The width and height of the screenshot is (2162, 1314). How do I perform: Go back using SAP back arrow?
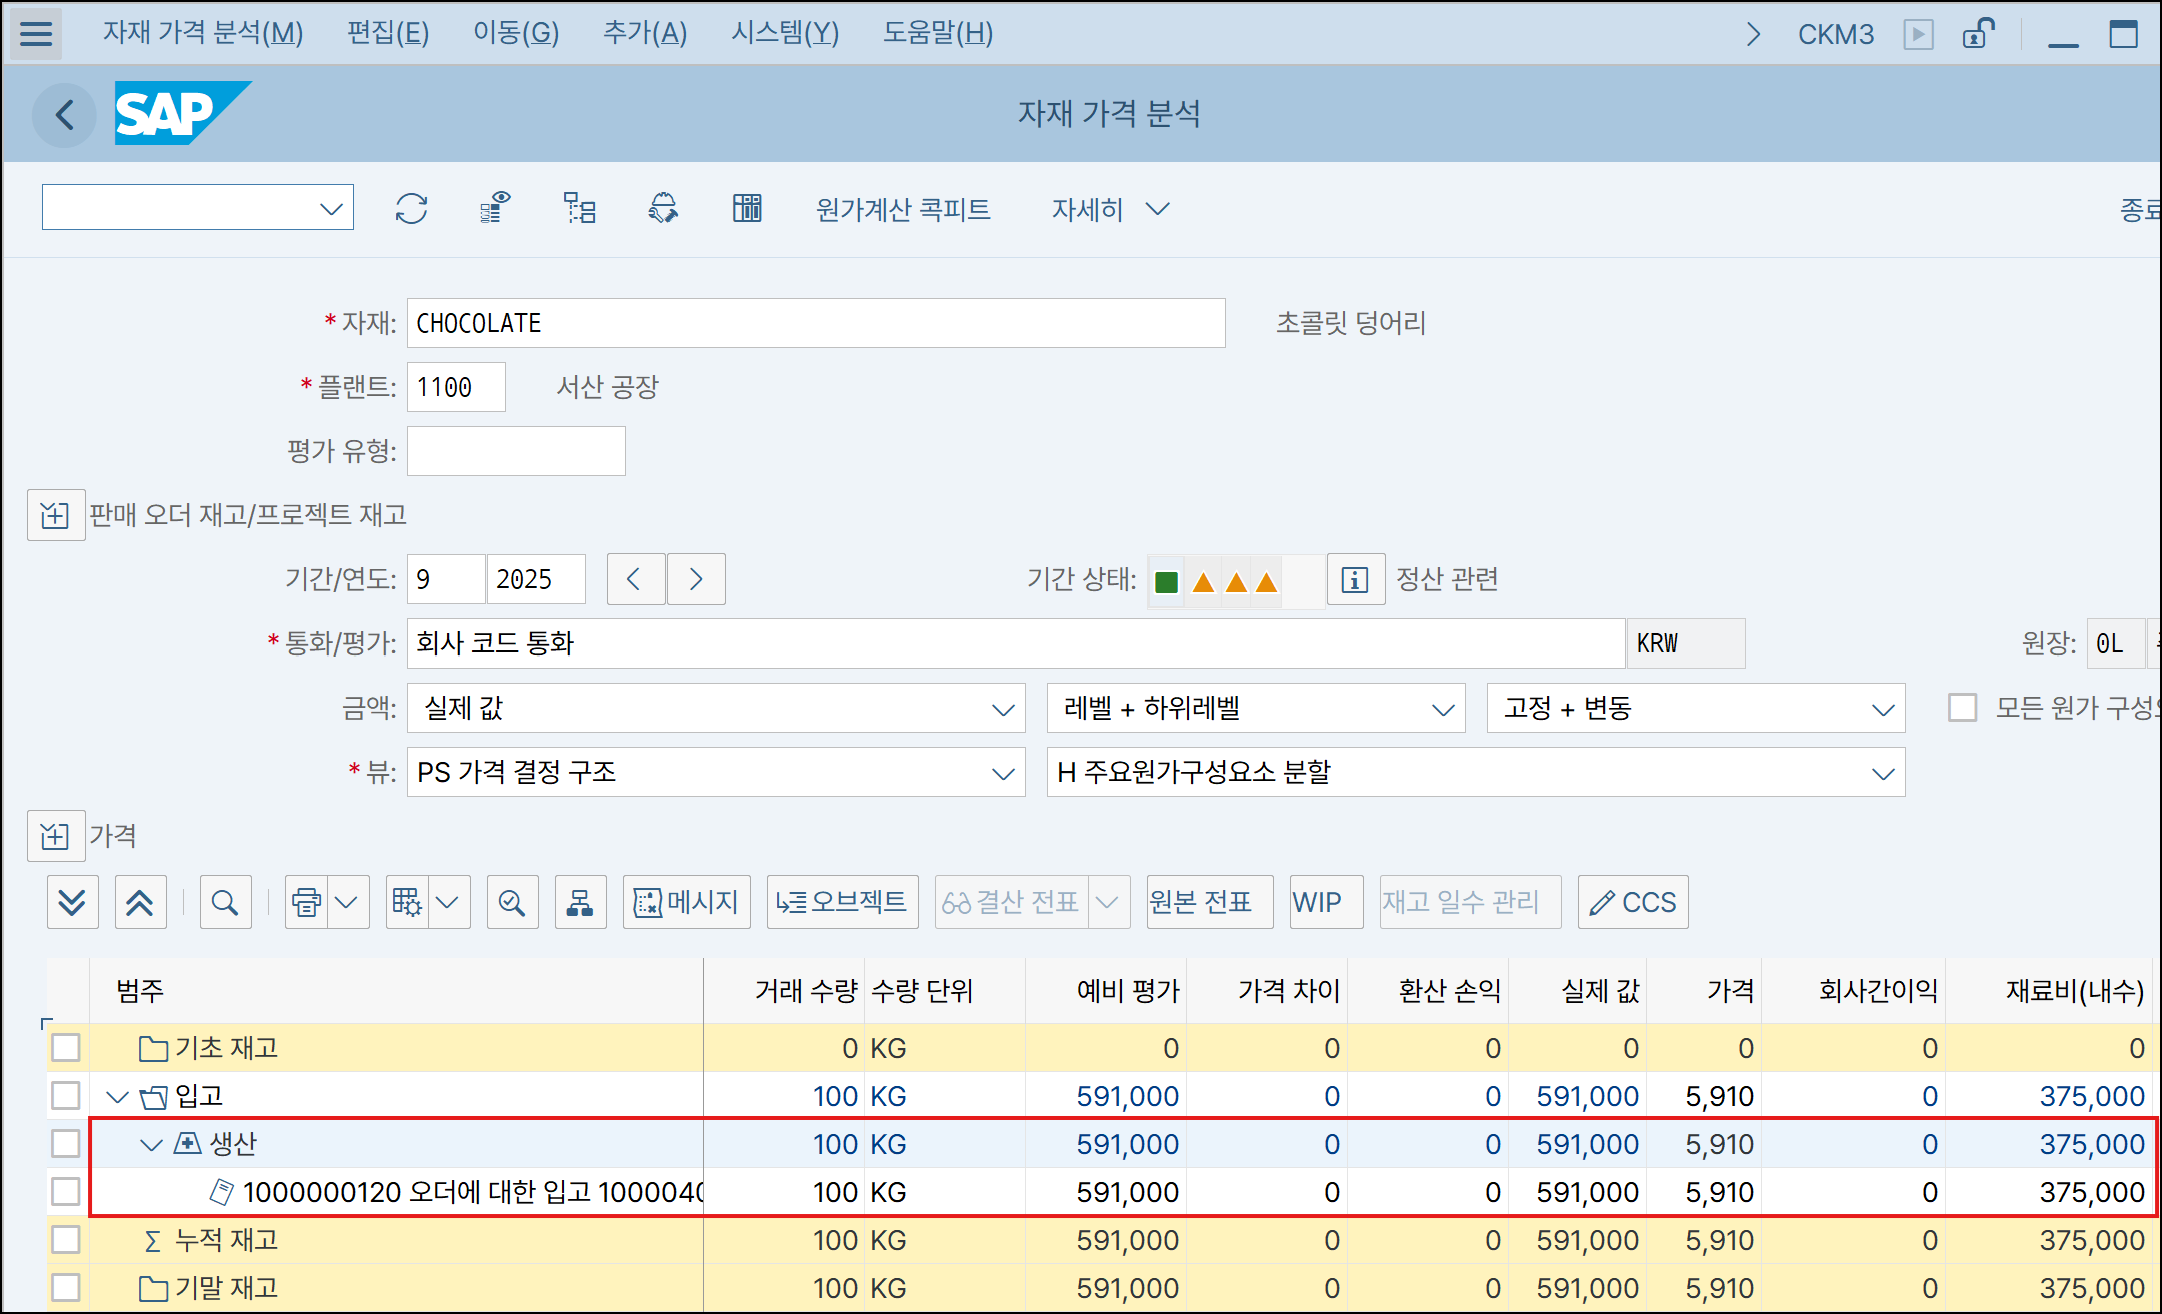coord(65,115)
